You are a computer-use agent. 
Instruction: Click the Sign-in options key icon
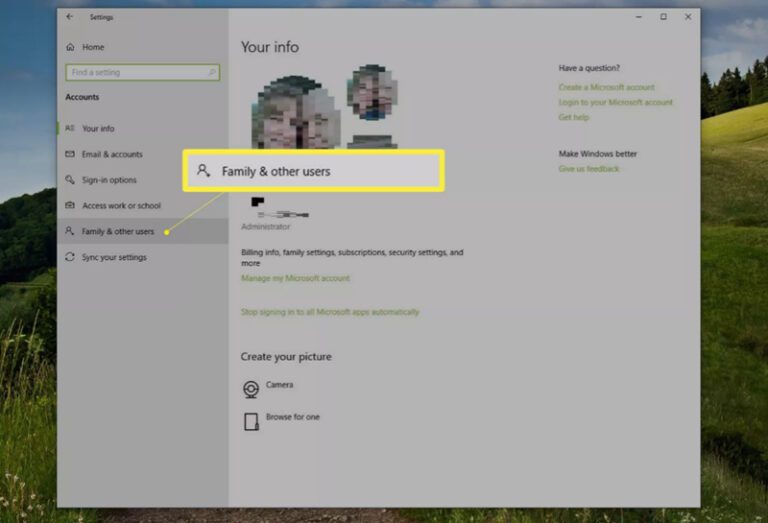70,180
